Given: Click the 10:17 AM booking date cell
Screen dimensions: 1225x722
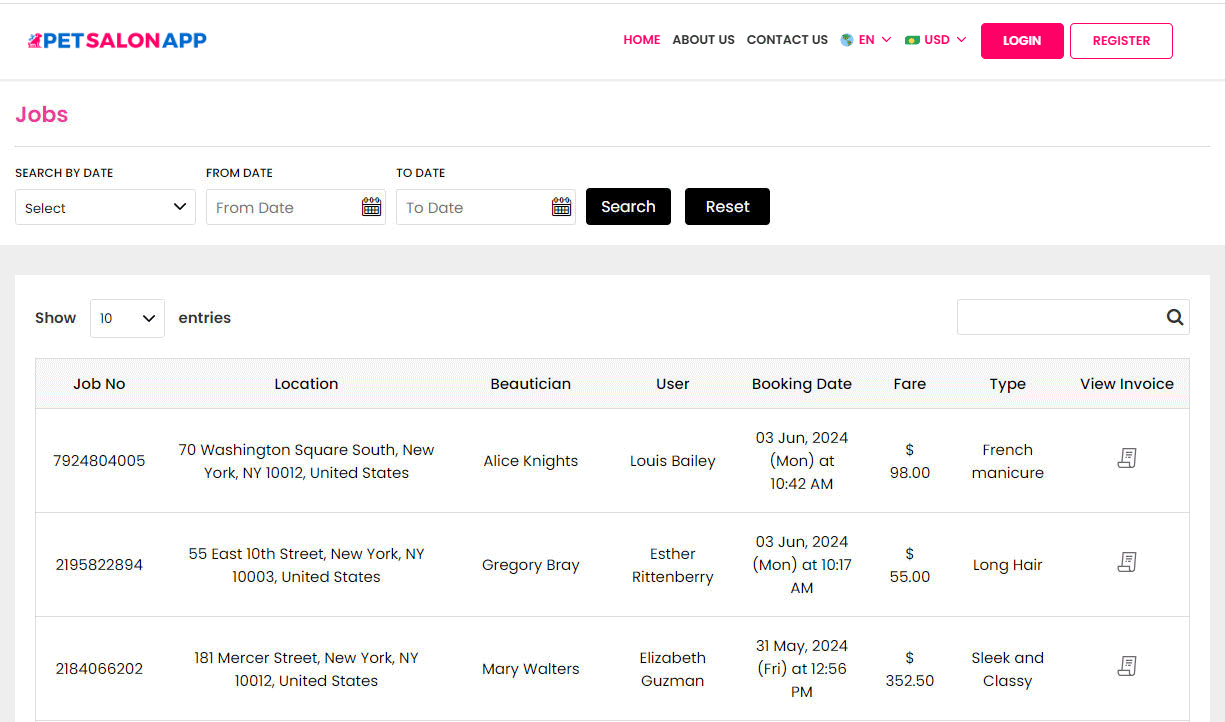Looking at the screenshot, I should 802,565.
